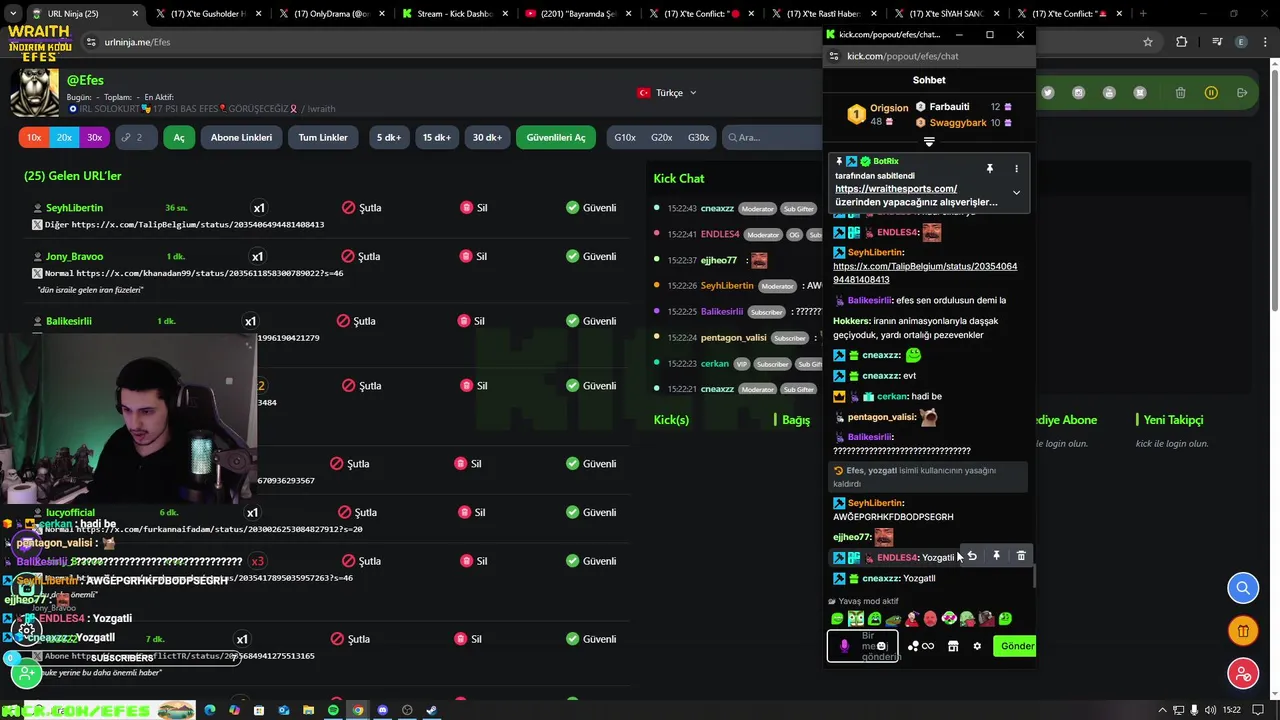The image size is (1280, 720).
Task: Click Sil for Balikesirlii's URL
Action: point(471,321)
